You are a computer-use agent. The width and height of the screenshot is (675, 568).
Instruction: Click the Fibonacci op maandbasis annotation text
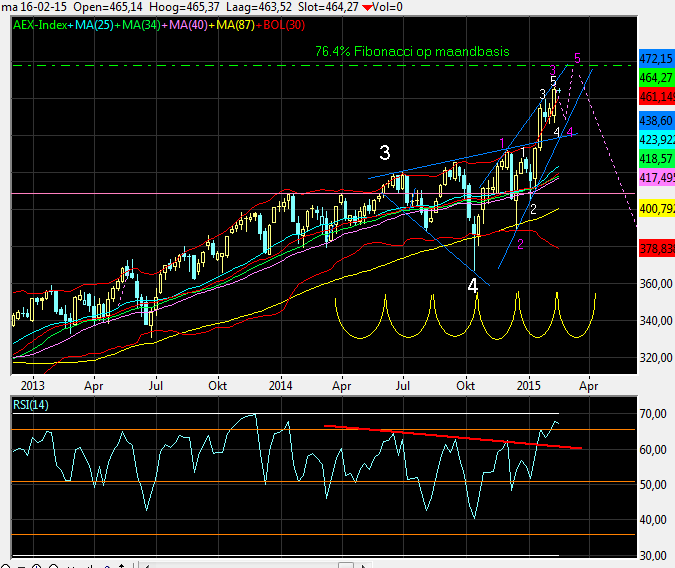pos(412,50)
